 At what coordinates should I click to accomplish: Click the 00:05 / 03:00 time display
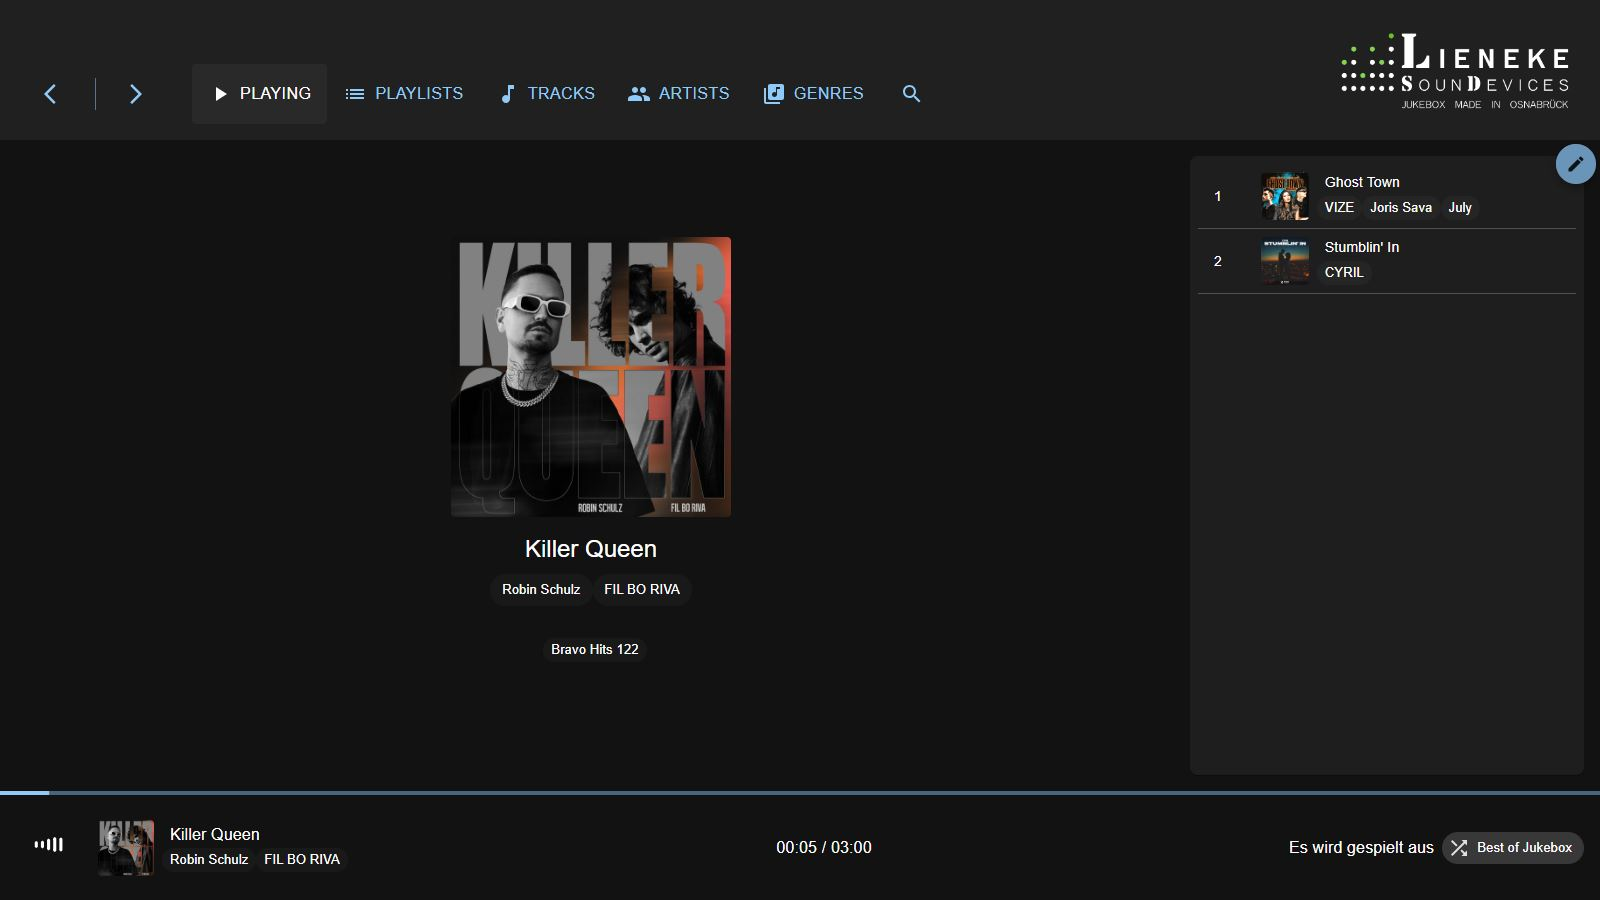tap(824, 847)
